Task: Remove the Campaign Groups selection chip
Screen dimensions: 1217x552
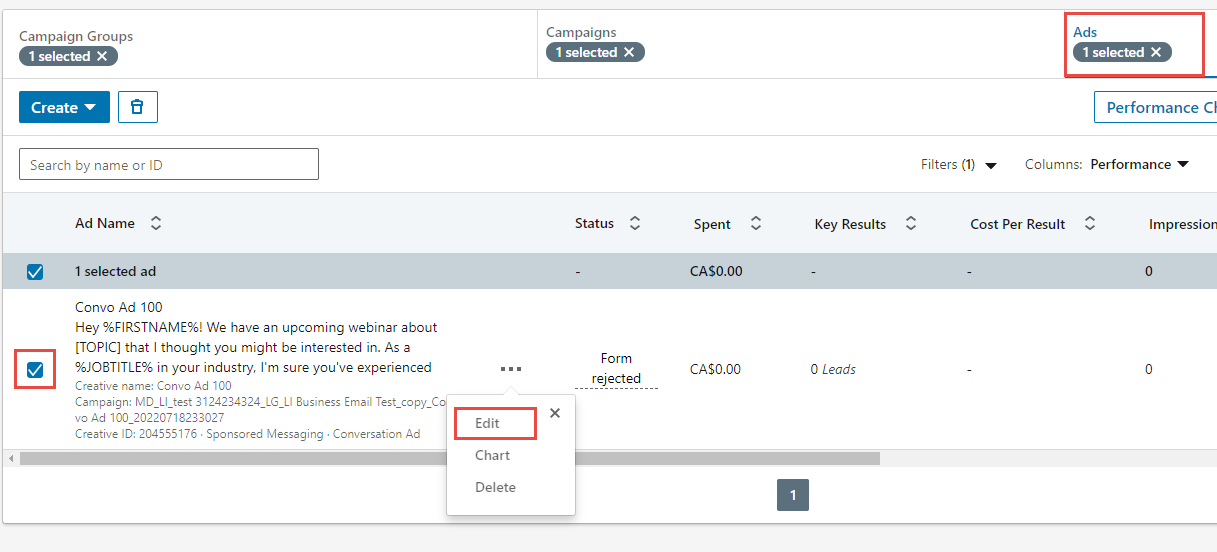Action: tap(102, 57)
